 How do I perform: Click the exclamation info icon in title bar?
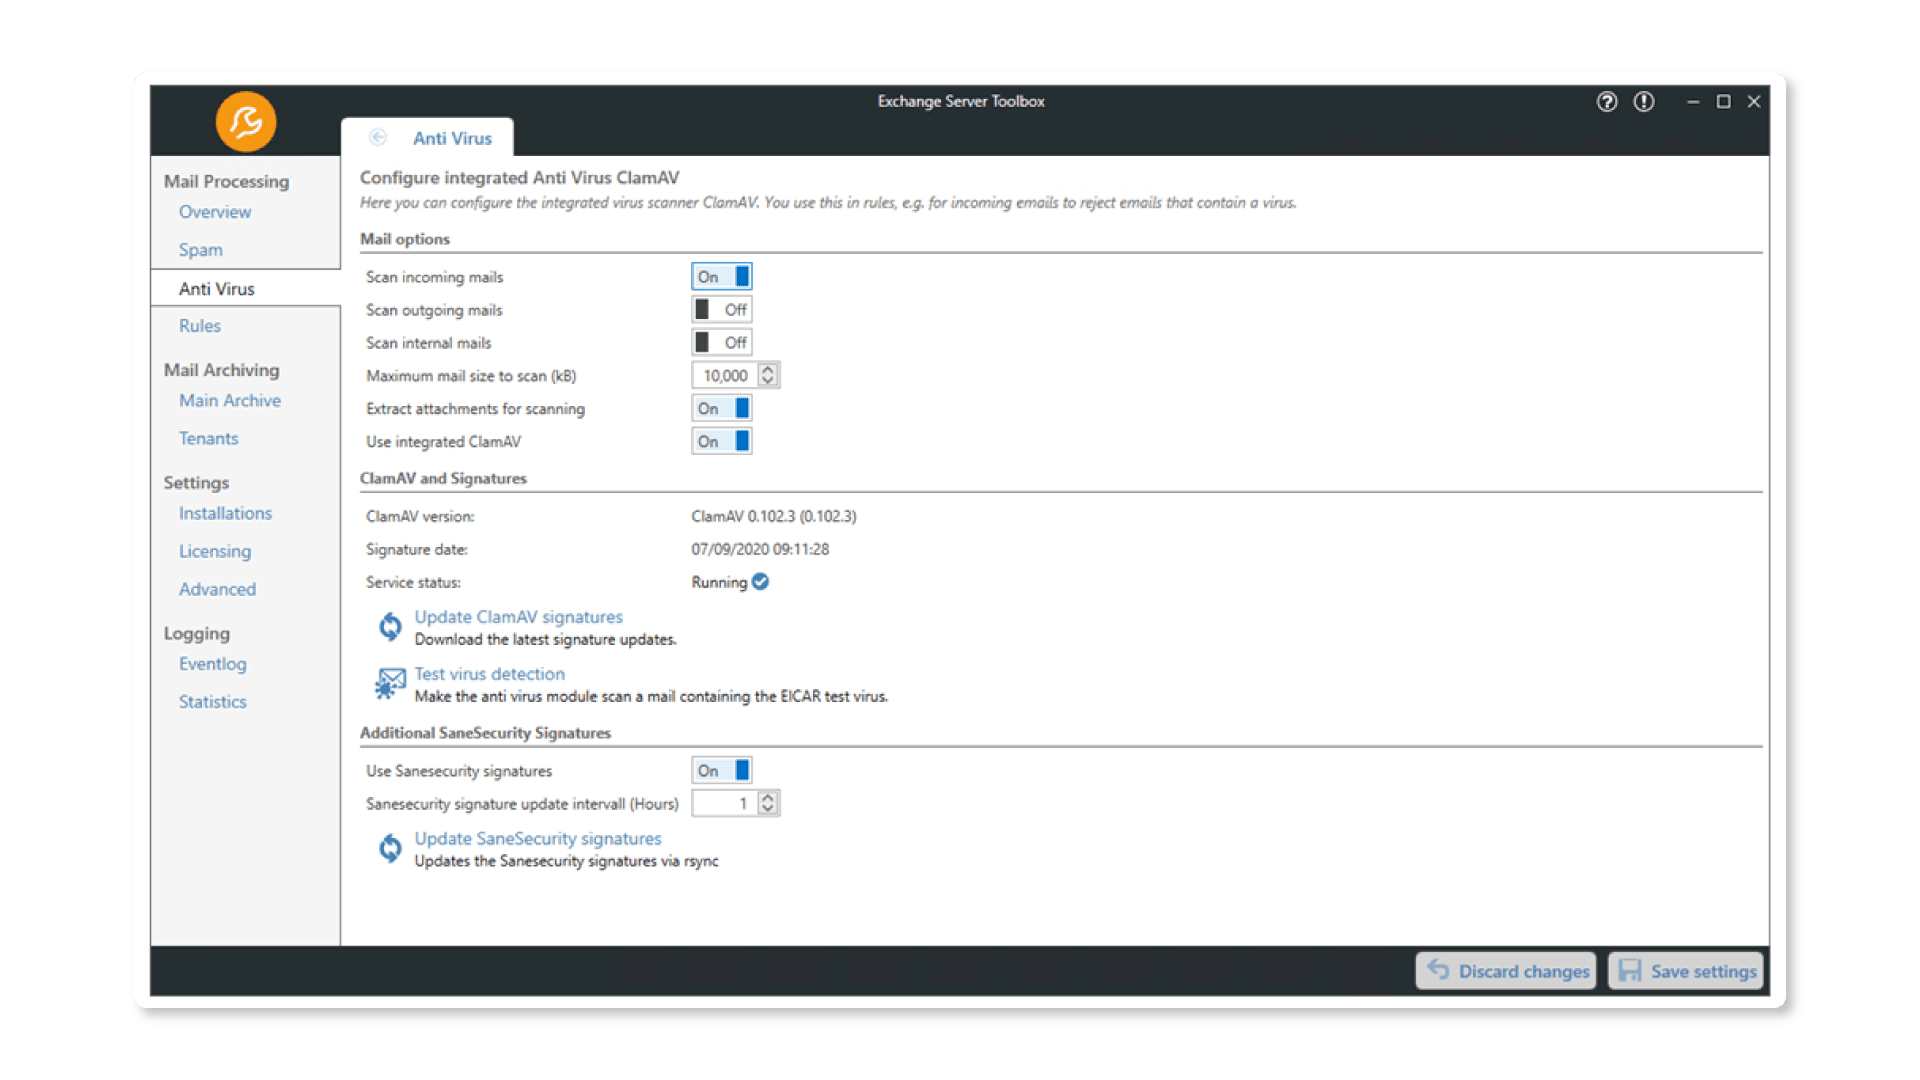pos(1644,101)
